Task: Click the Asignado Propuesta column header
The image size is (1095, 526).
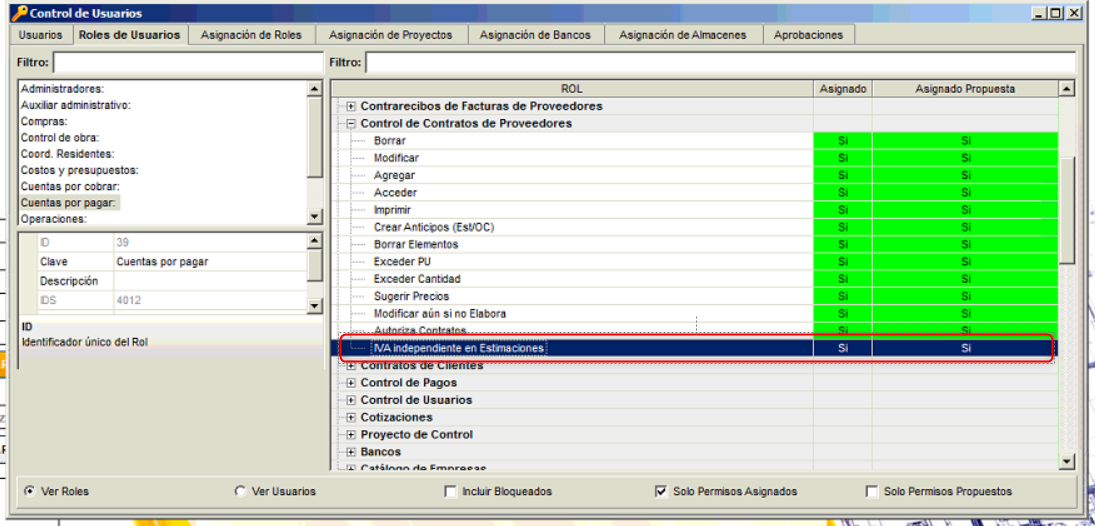Action: point(965,89)
